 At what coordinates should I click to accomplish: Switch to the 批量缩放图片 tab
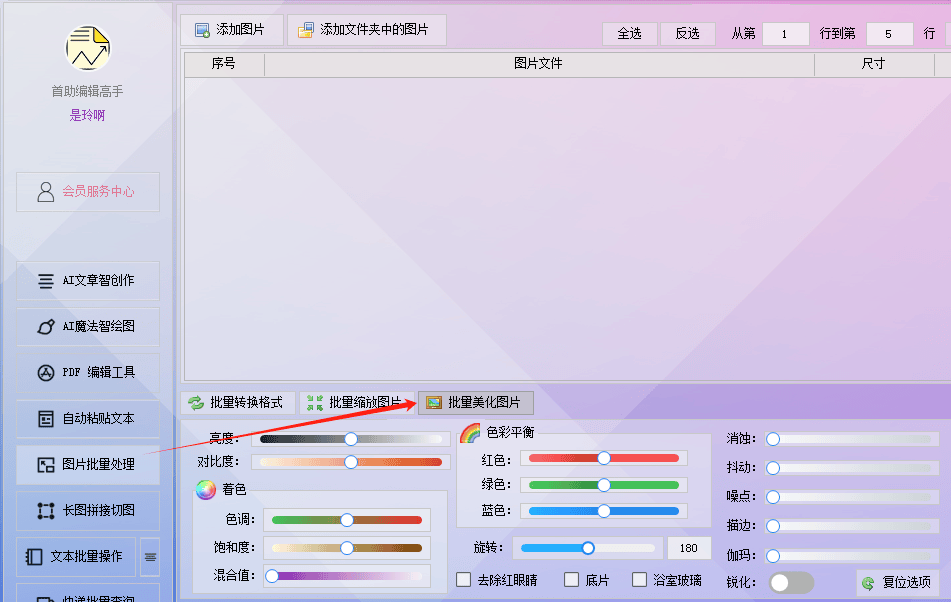coord(357,403)
